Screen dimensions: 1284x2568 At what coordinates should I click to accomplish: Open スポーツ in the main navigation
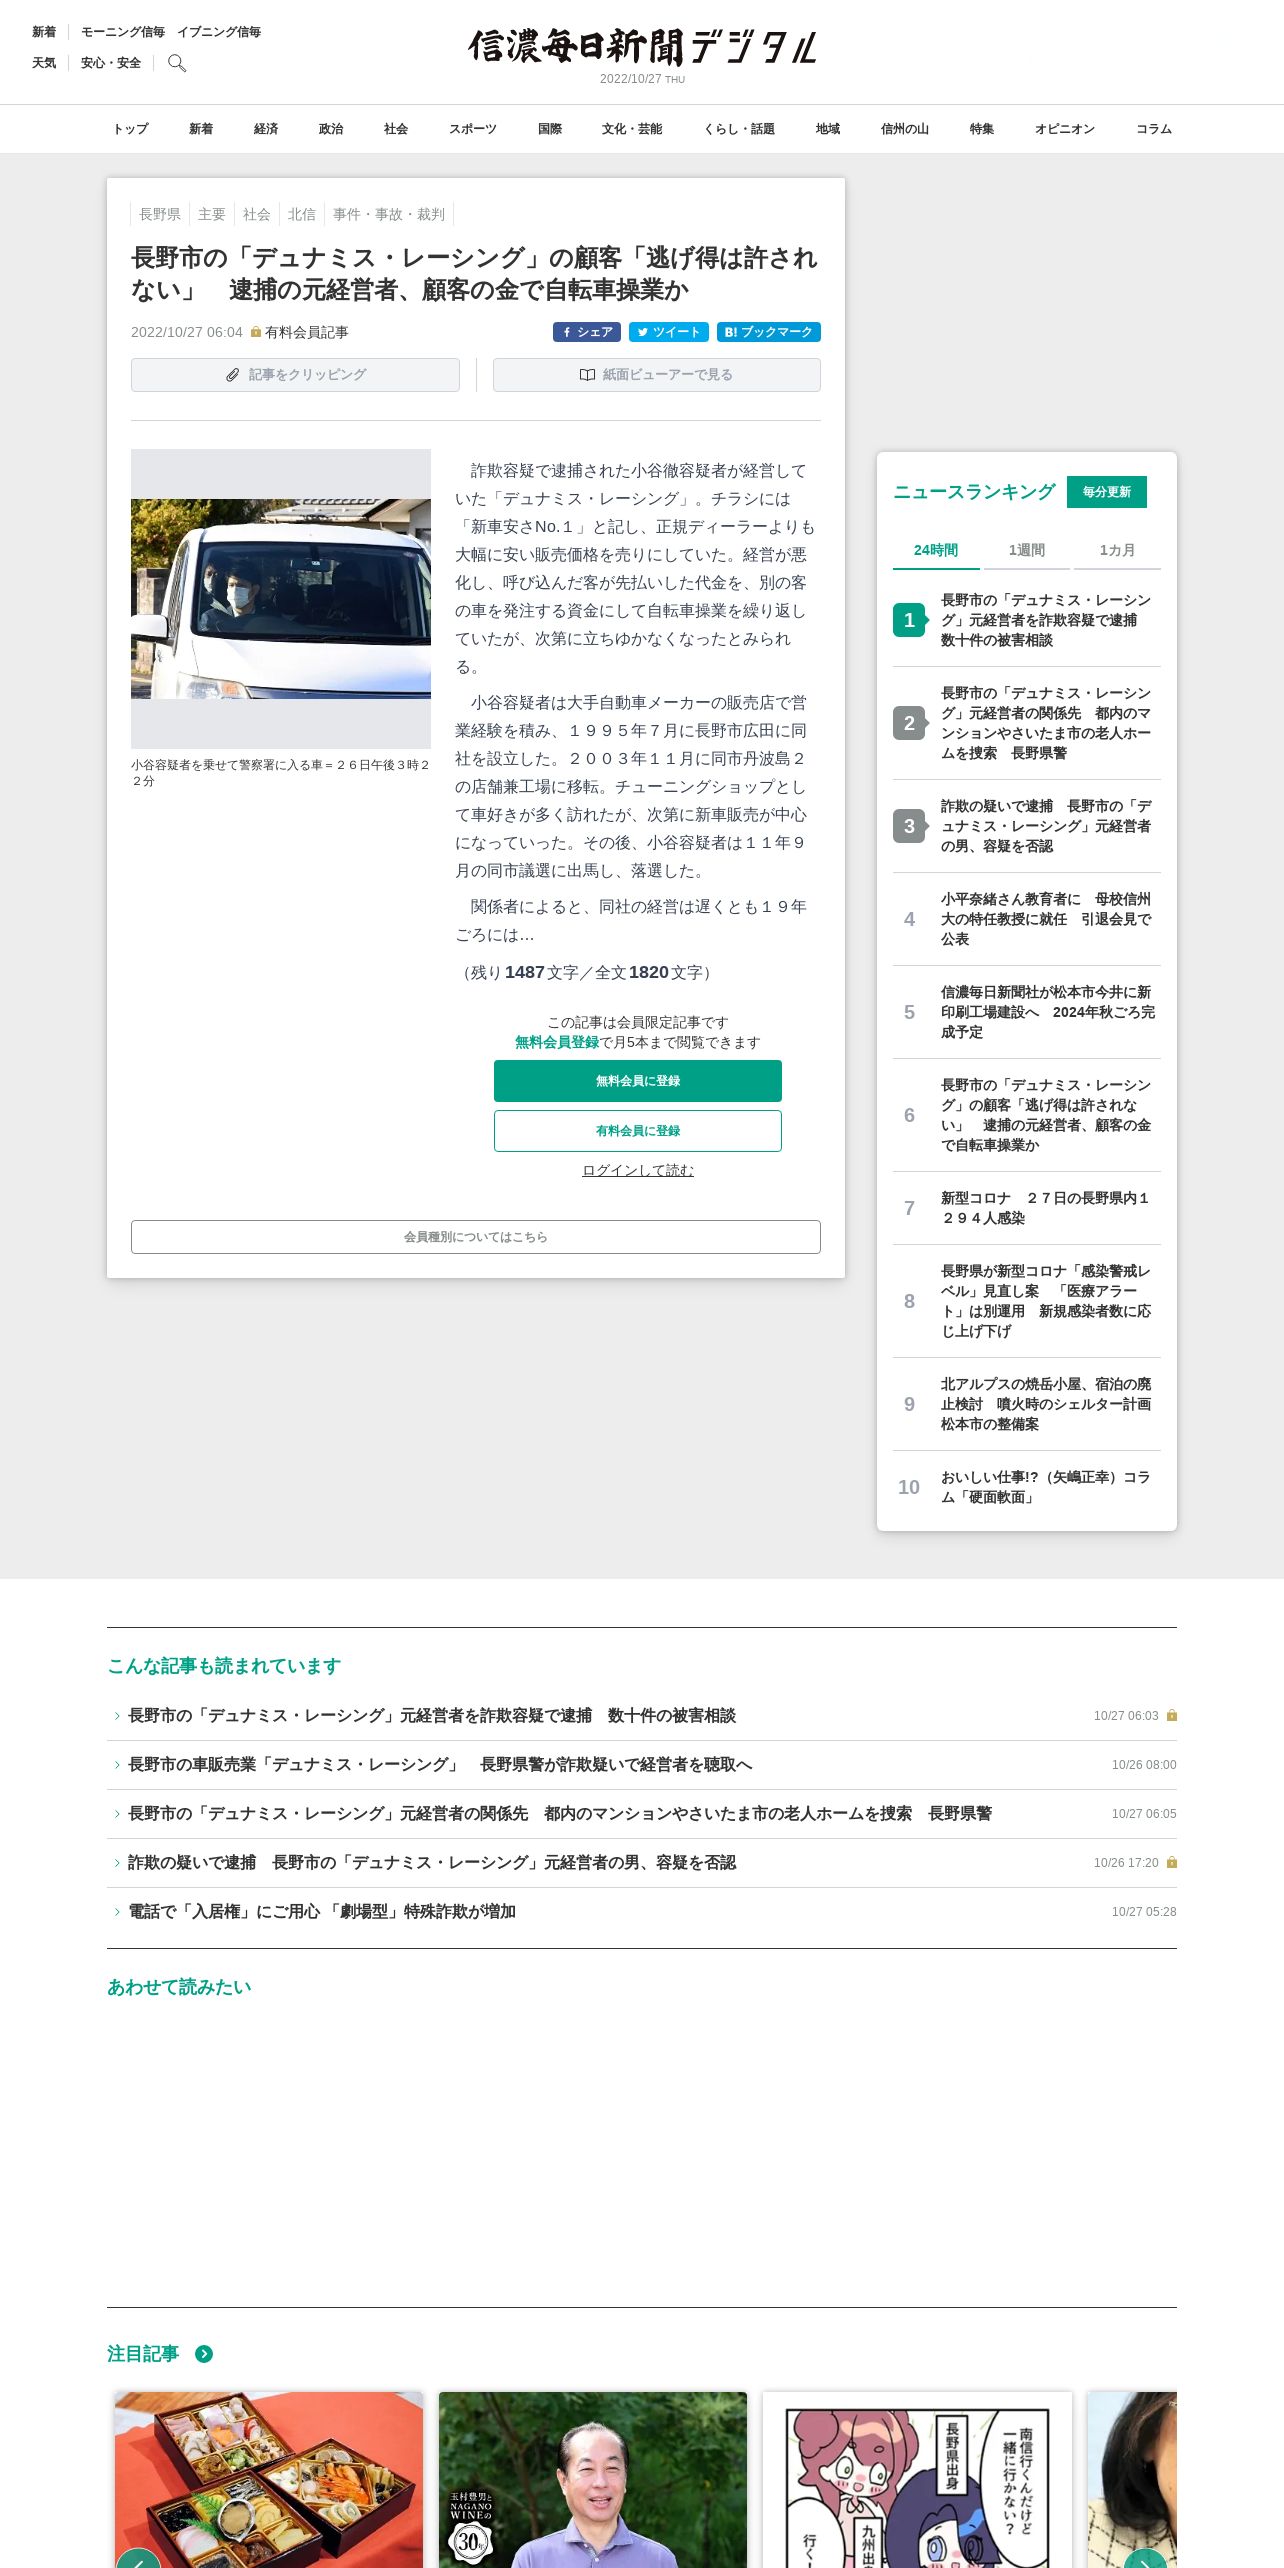473,129
